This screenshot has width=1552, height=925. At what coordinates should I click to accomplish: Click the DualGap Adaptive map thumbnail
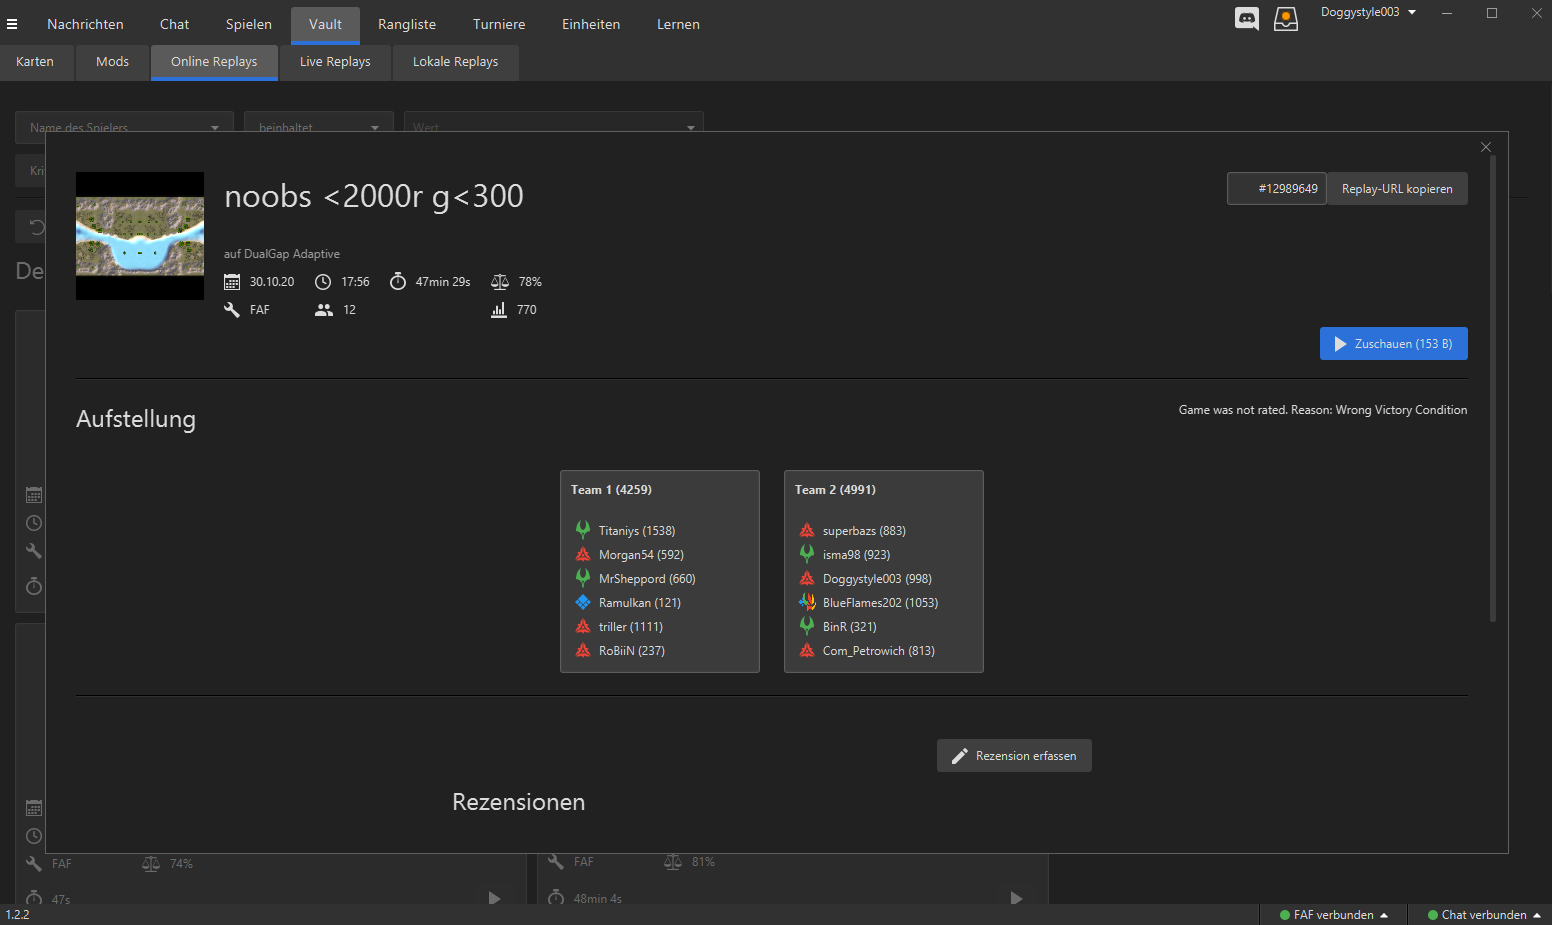coord(140,236)
